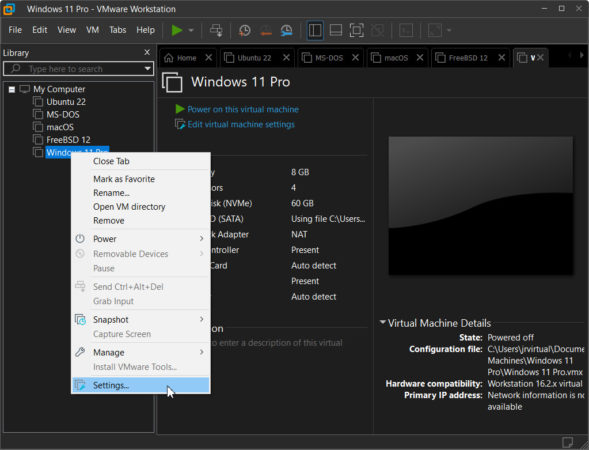Toggle the library sidebar view icon
Image resolution: width=589 pixels, height=450 pixels.
pos(315,30)
